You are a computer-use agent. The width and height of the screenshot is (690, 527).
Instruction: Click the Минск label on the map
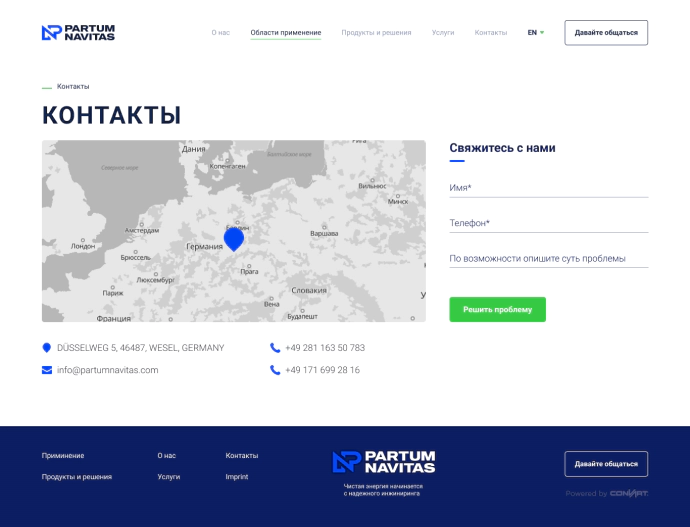pos(398,201)
